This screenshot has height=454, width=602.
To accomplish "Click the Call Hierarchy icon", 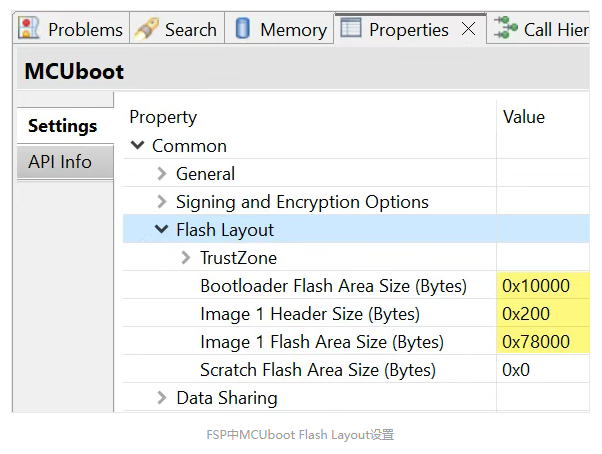I will [505, 28].
